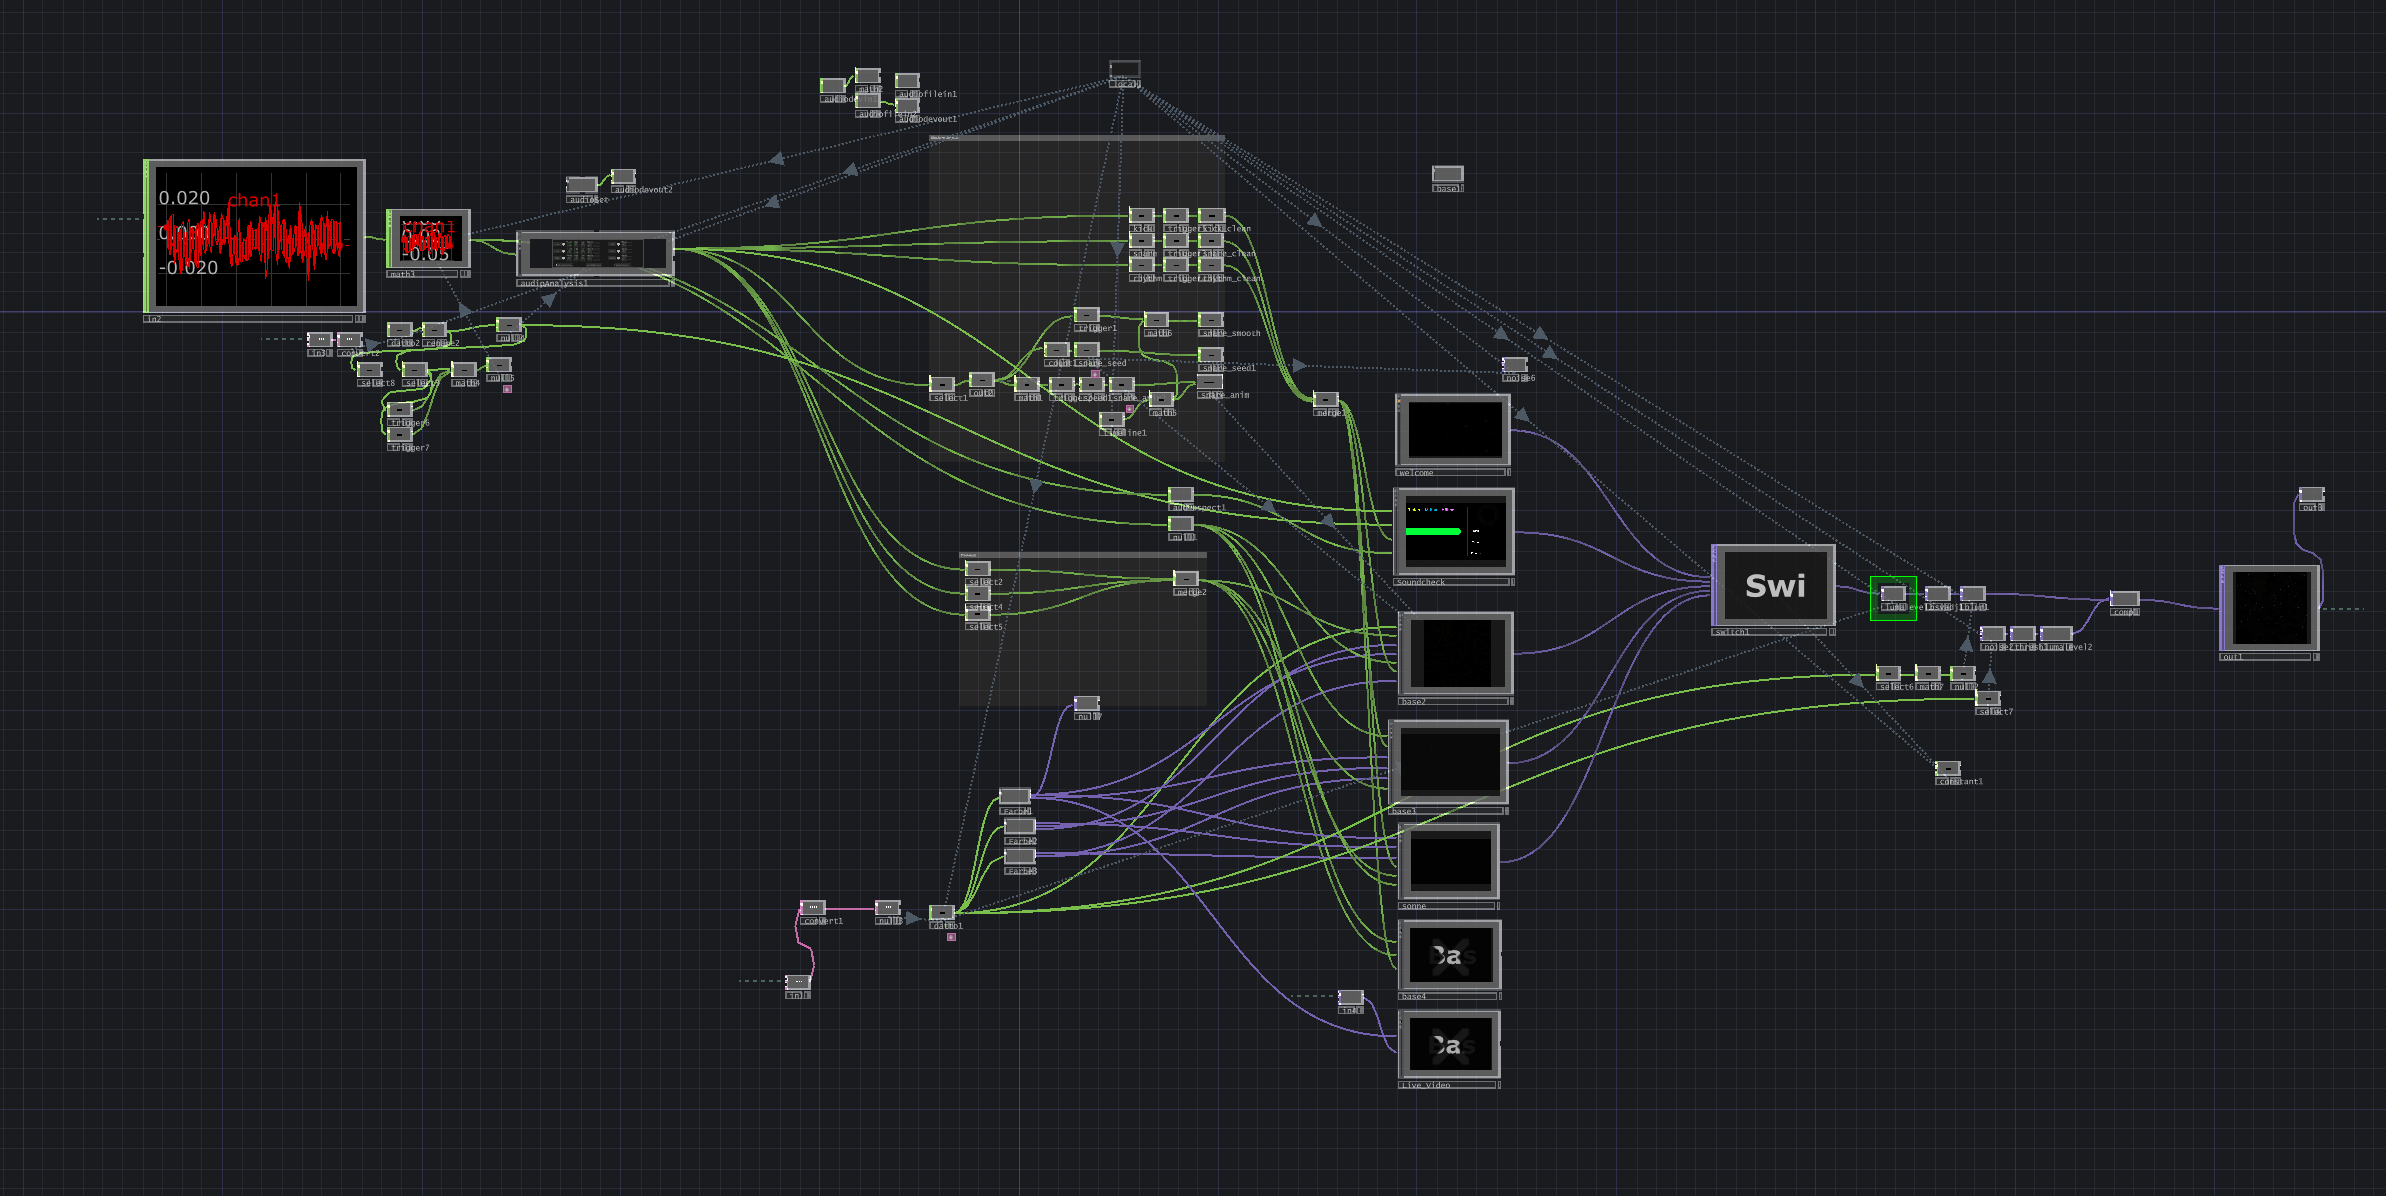Screen dimensions: 2386x1196
Task: Click the in3 node
Action: [x=320, y=340]
